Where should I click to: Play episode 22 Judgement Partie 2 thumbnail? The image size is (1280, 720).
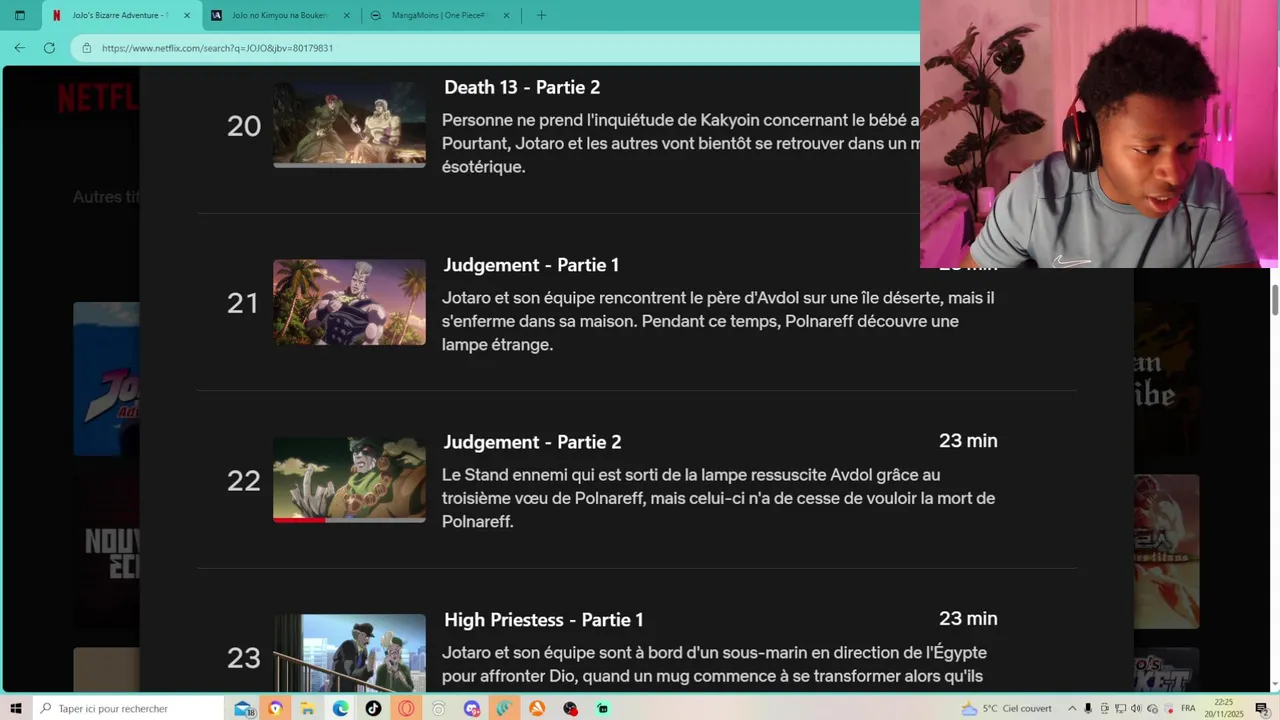(x=349, y=479)
